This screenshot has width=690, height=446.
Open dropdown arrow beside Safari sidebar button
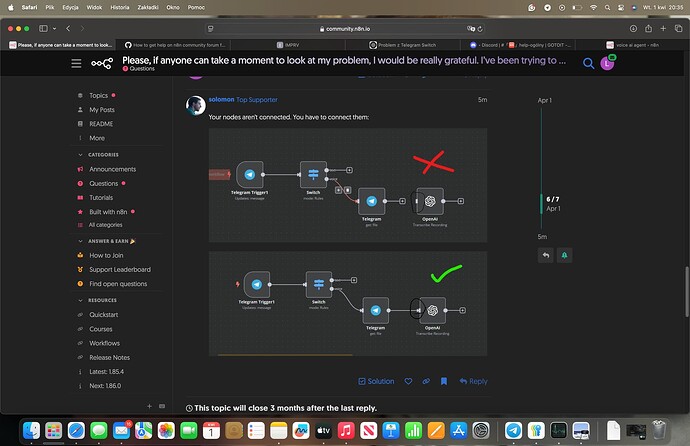[54, 29]
